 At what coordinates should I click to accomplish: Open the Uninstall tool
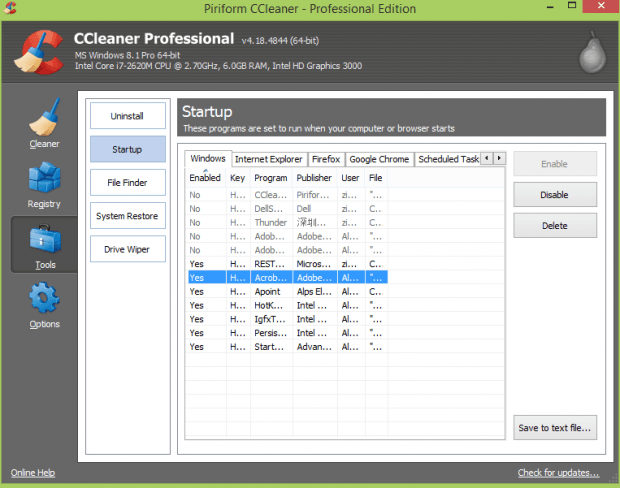click(128, 116)
